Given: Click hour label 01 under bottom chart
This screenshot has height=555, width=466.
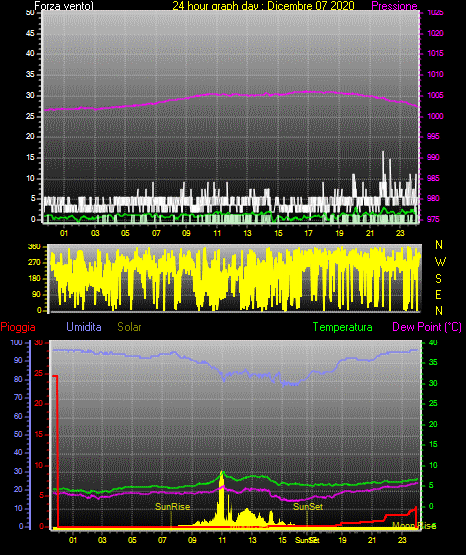Looking at the screenshot, I should coord(73,540).
